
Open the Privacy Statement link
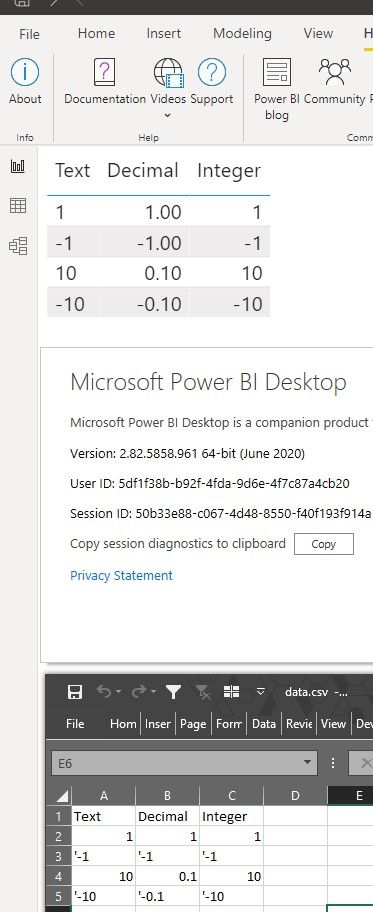[x=121, y=575]
